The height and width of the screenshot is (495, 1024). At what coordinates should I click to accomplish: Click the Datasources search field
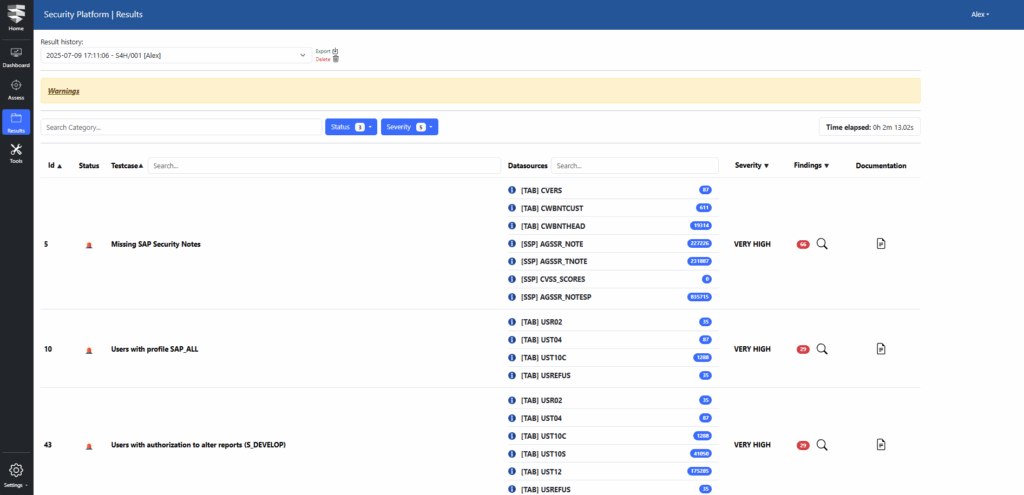click(x=635, y=165)
